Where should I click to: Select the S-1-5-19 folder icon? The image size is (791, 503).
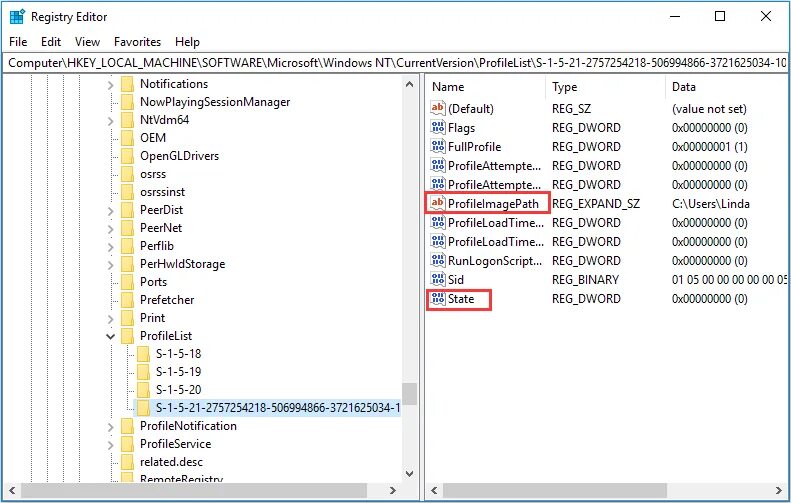144,372
